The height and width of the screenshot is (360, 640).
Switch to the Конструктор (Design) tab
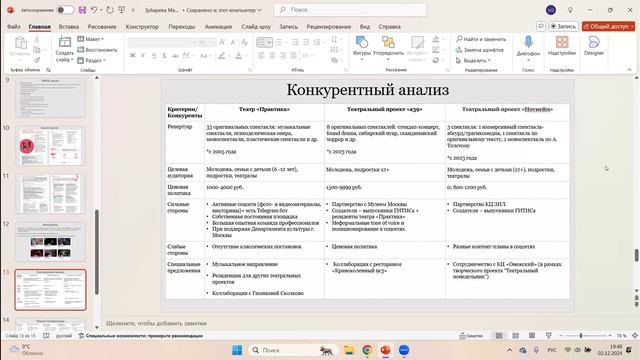(142, 27)
